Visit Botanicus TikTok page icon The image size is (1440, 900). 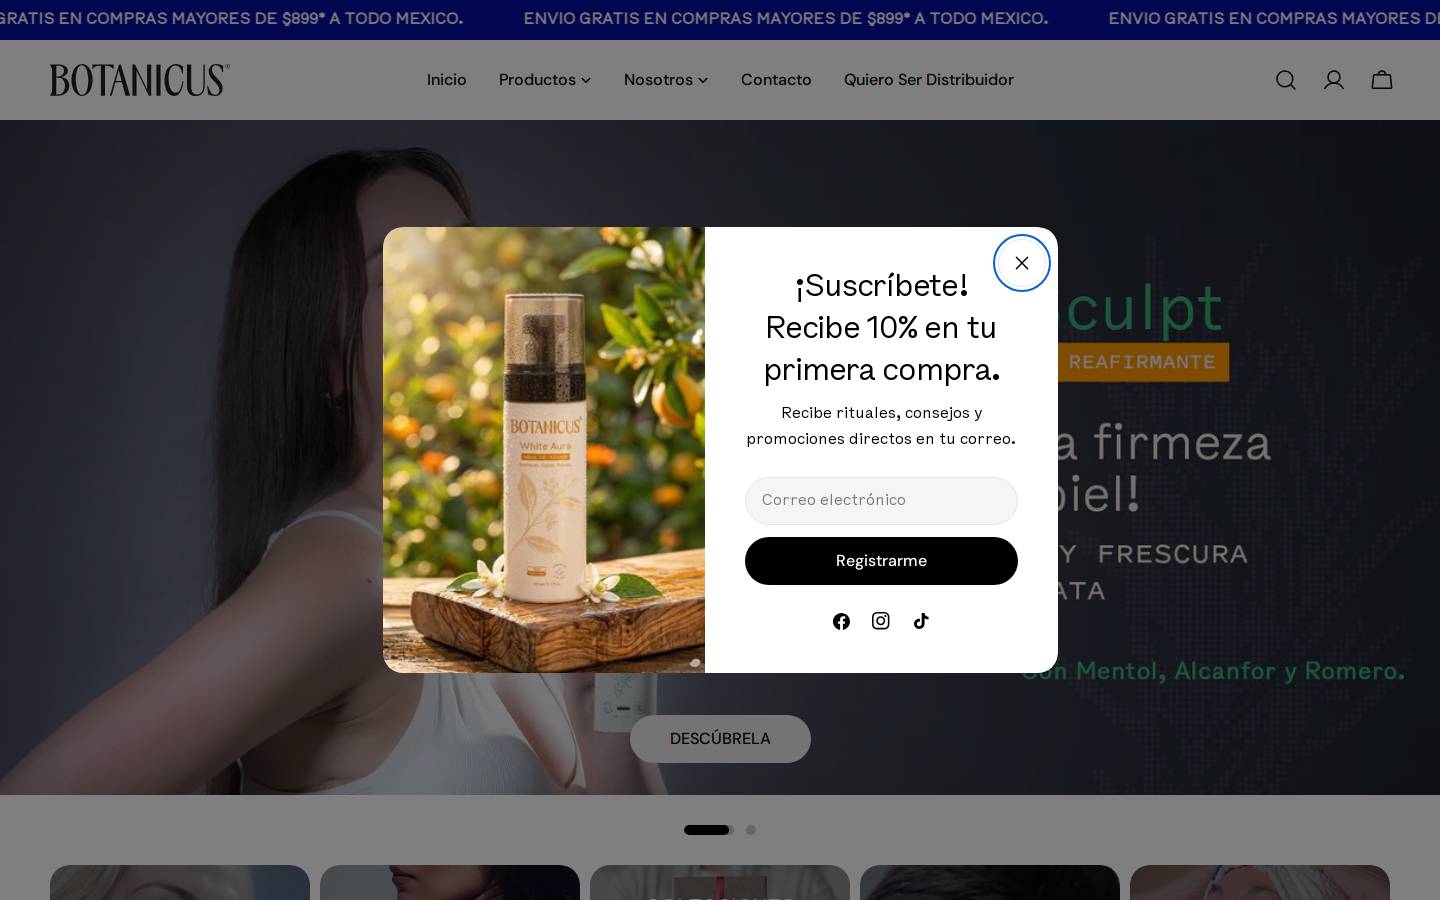921,621
